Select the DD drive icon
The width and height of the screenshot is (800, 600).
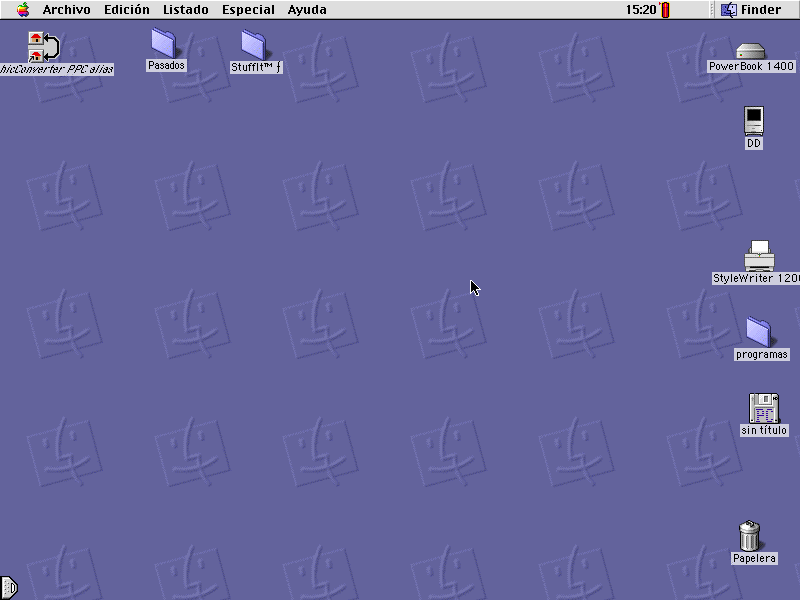pos(754,120)
